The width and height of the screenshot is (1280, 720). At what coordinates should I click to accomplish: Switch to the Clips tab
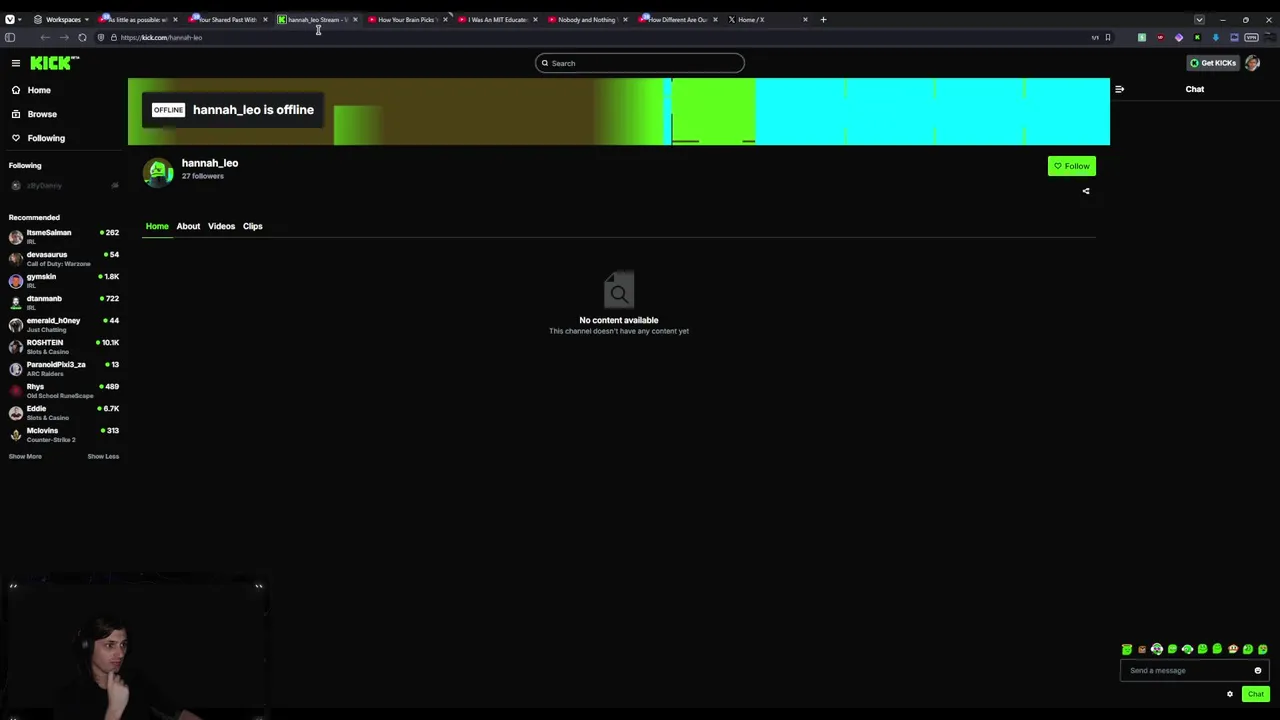tap(252, 226)
